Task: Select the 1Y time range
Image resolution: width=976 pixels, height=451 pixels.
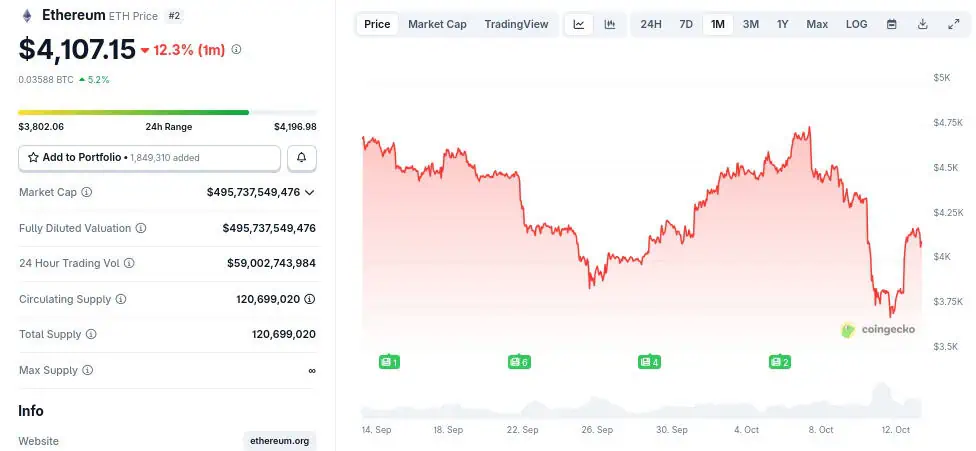Action: click(x=783, y=24)
